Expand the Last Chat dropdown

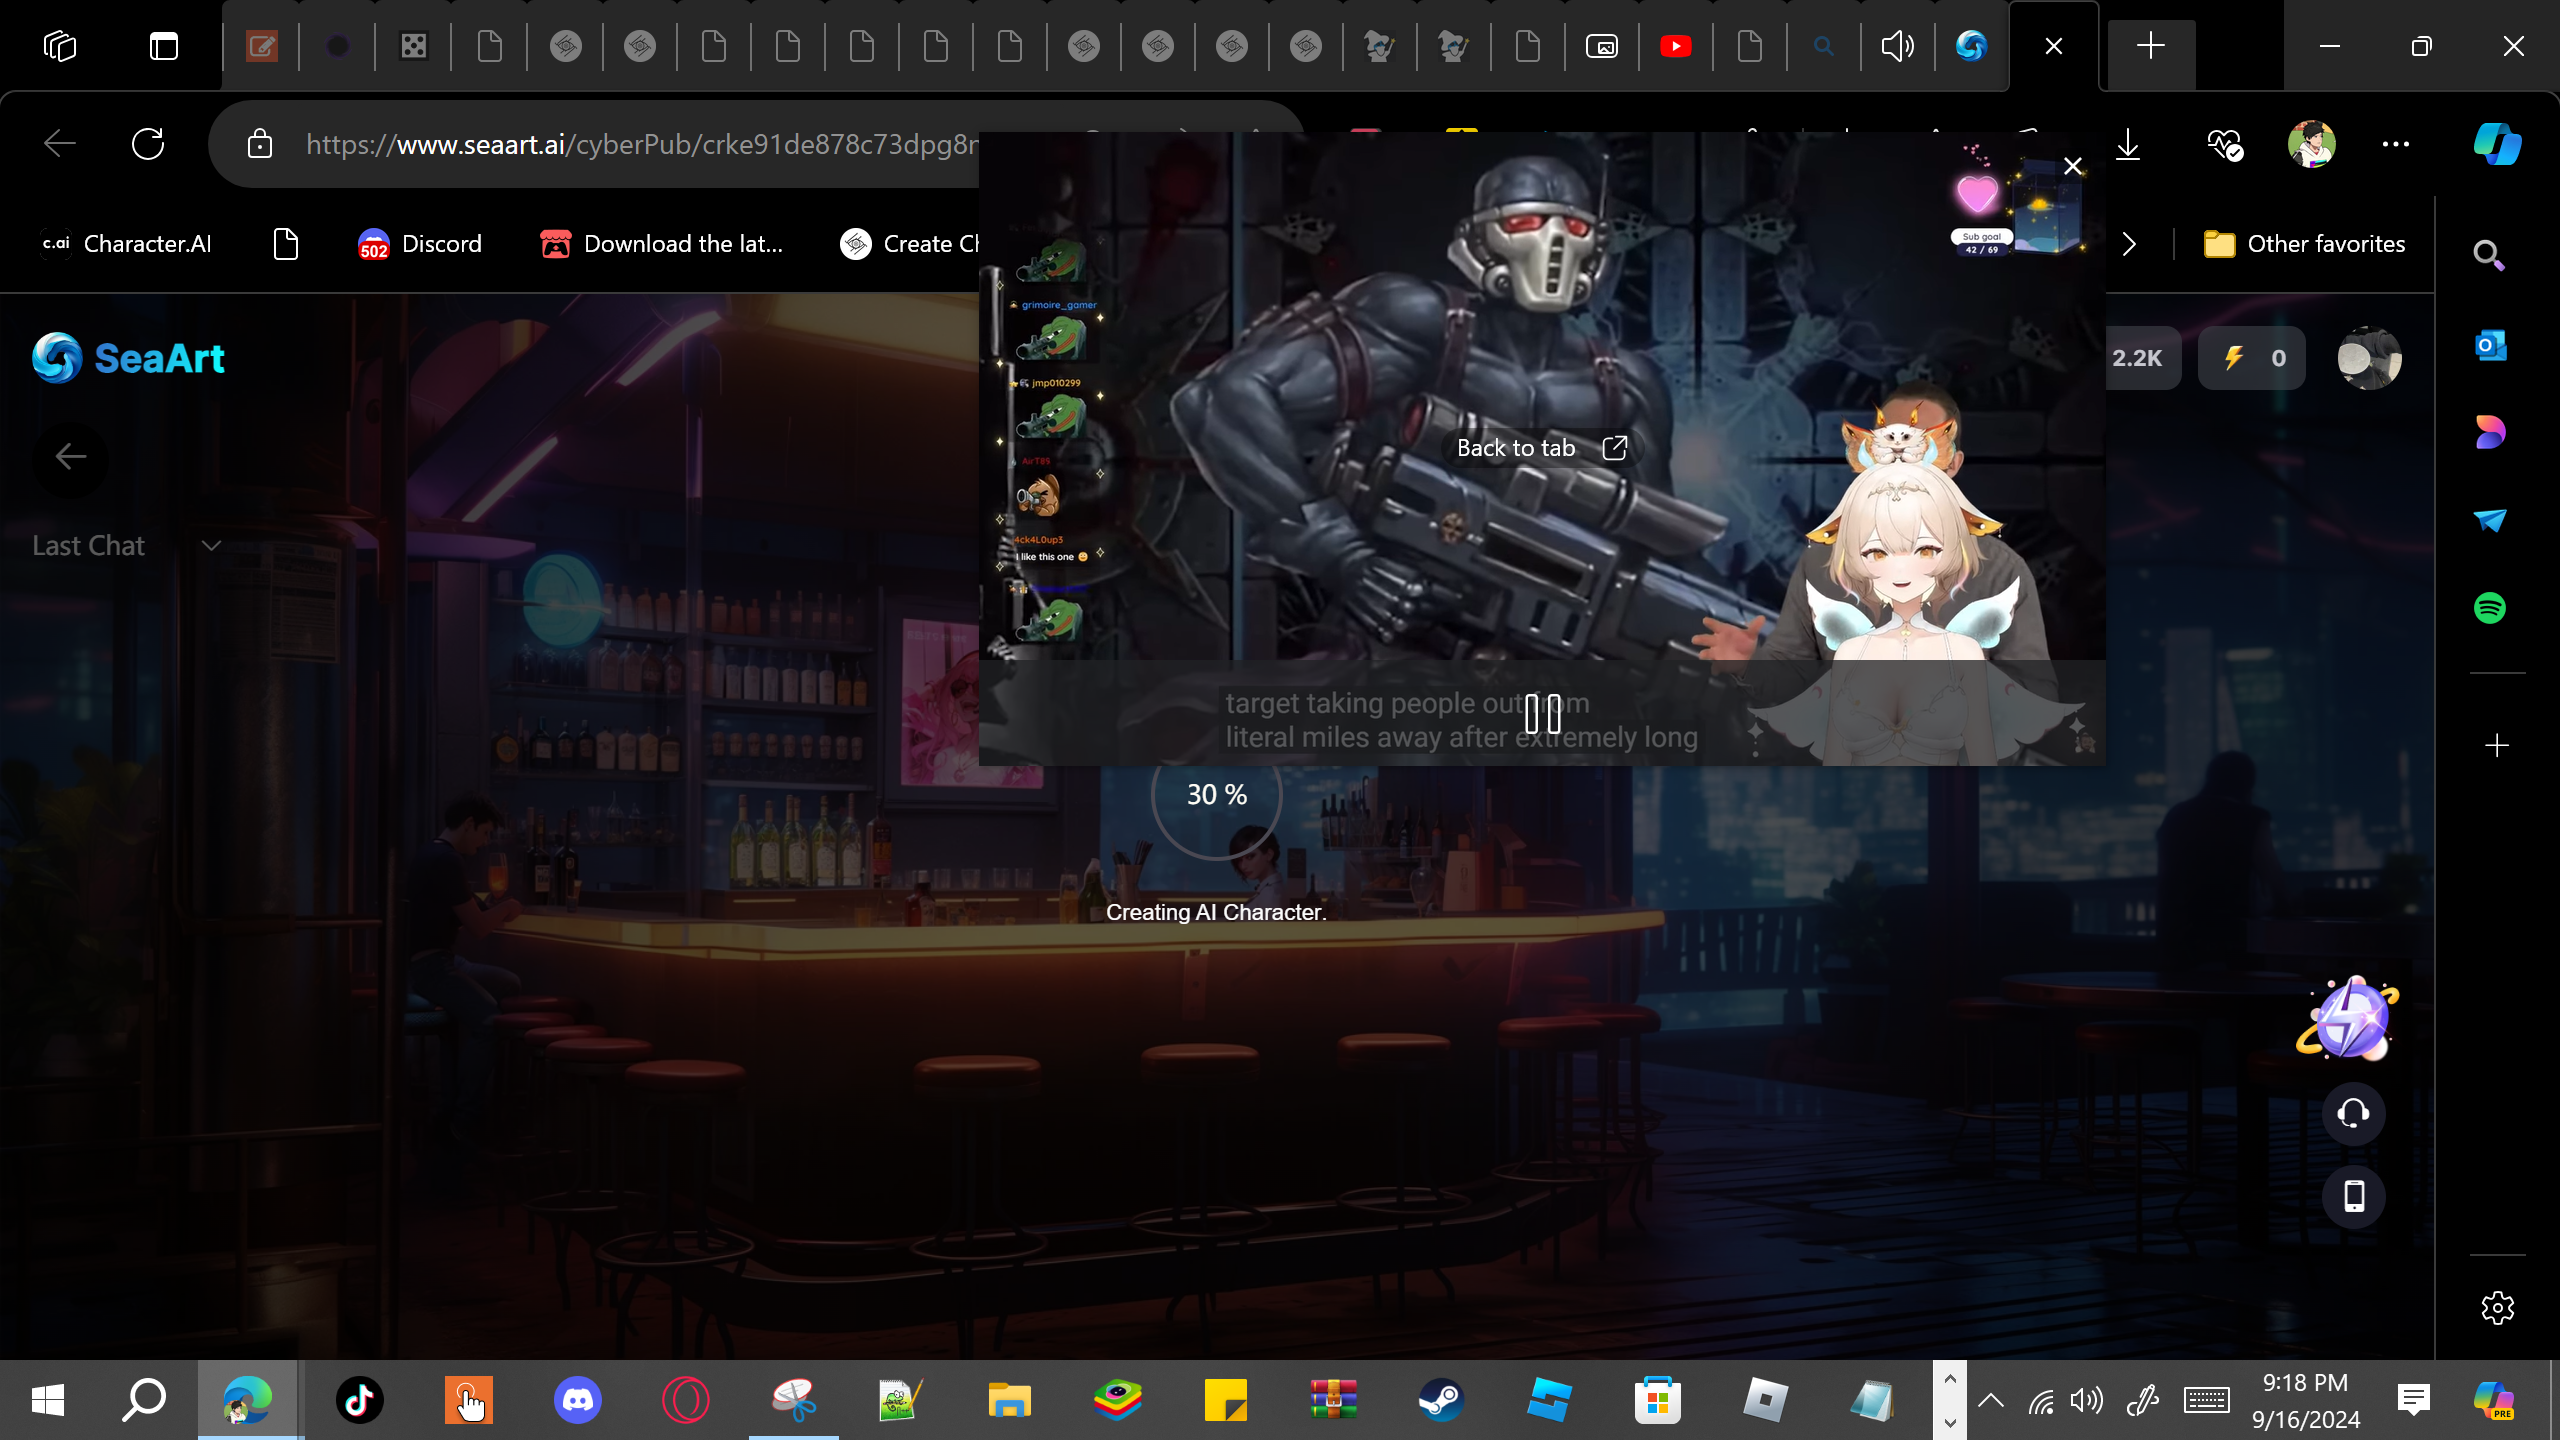tap(211, 546)
